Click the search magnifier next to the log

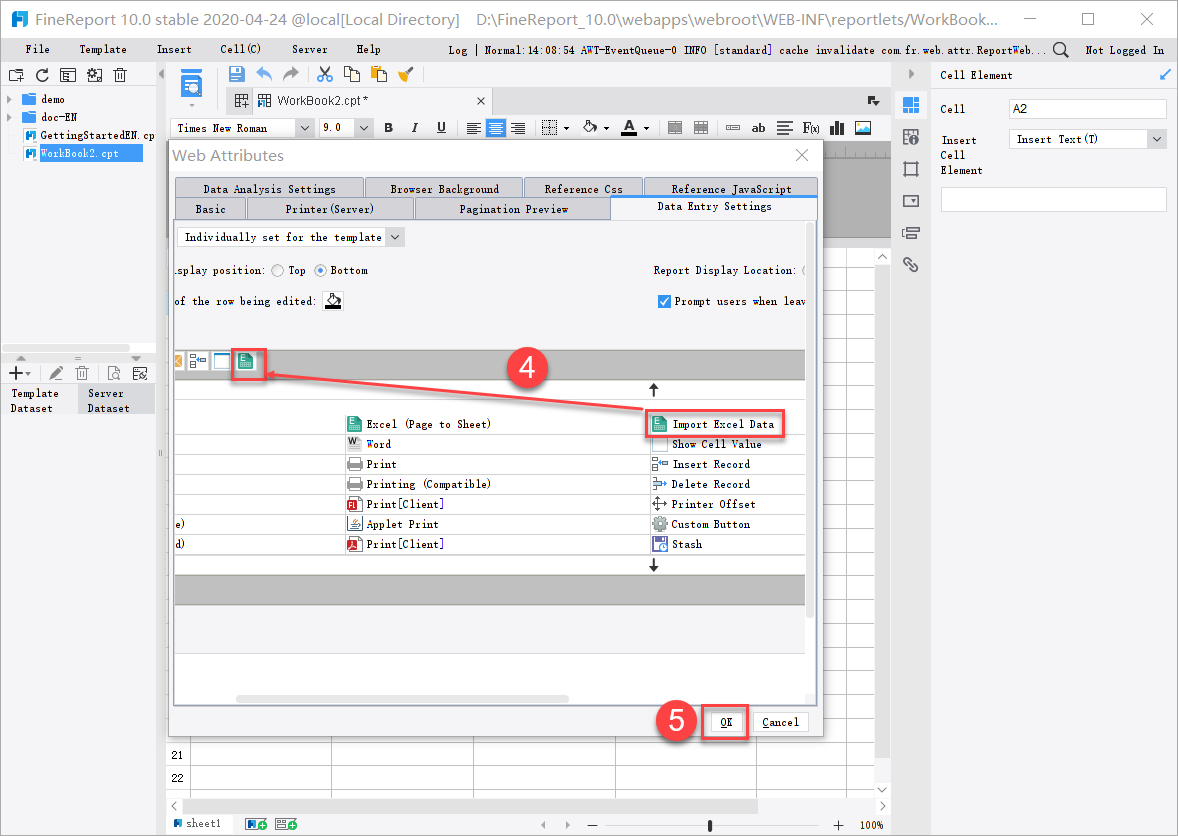(1060, 50)
